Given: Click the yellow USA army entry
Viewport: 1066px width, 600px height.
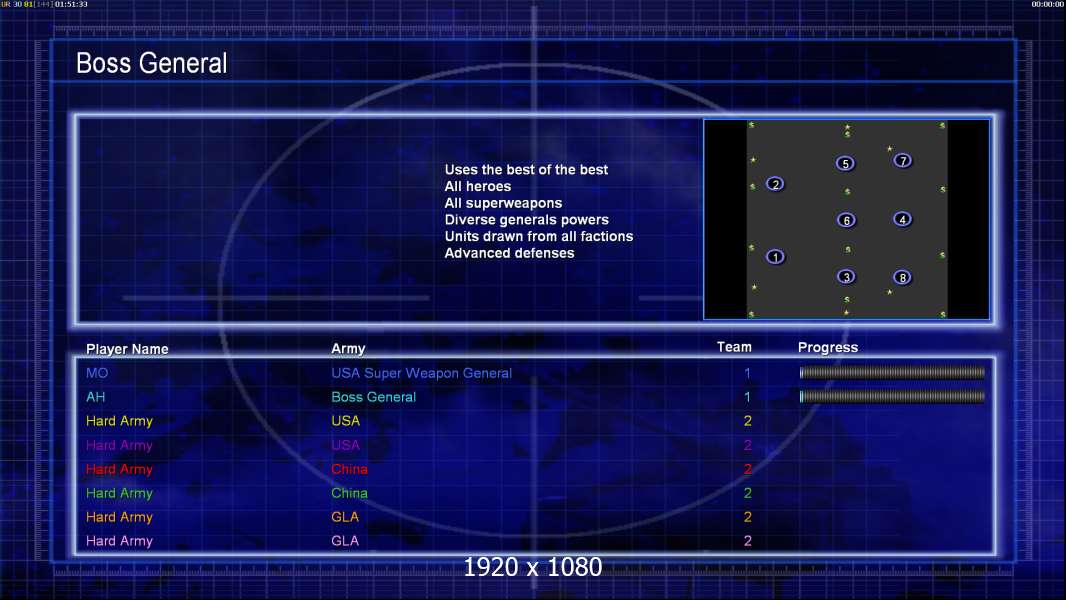Looking at the screenshot, I should click(345, 421).
